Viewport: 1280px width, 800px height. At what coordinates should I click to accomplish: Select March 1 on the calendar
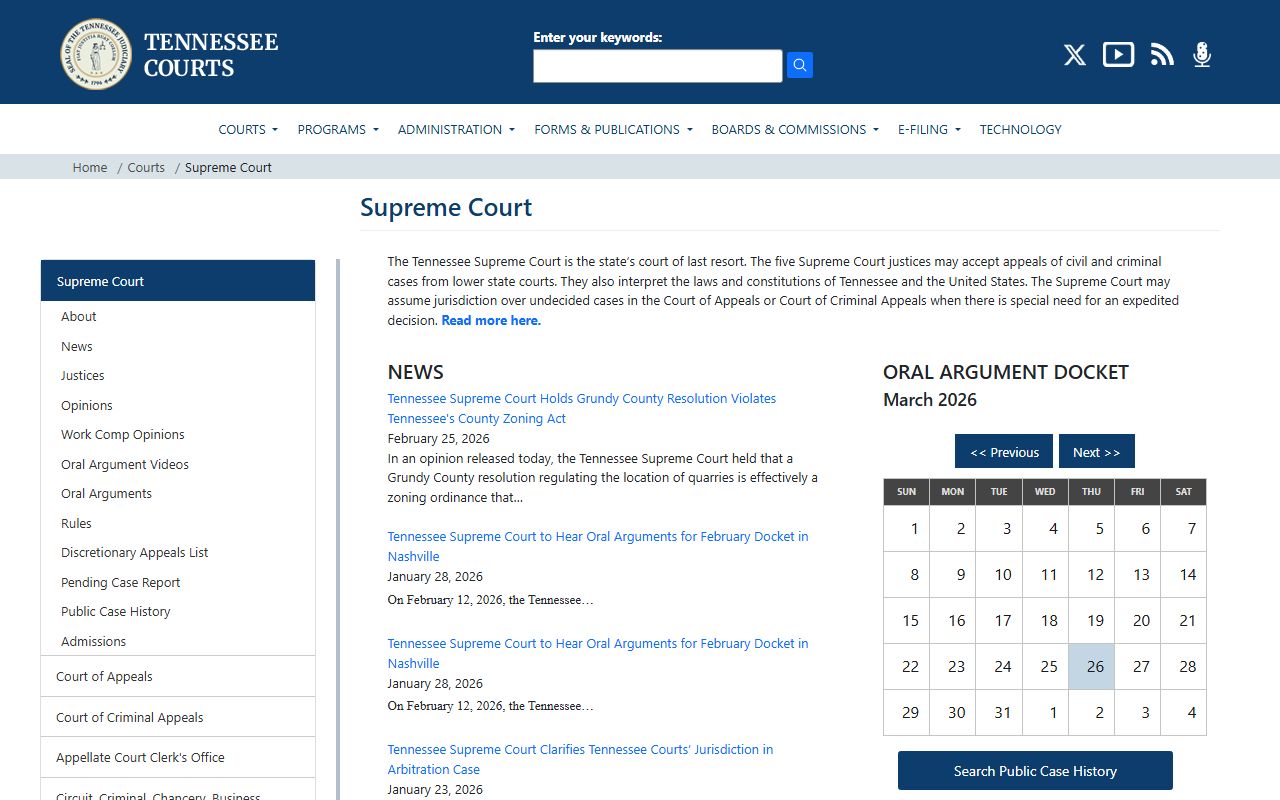point(907,528)
